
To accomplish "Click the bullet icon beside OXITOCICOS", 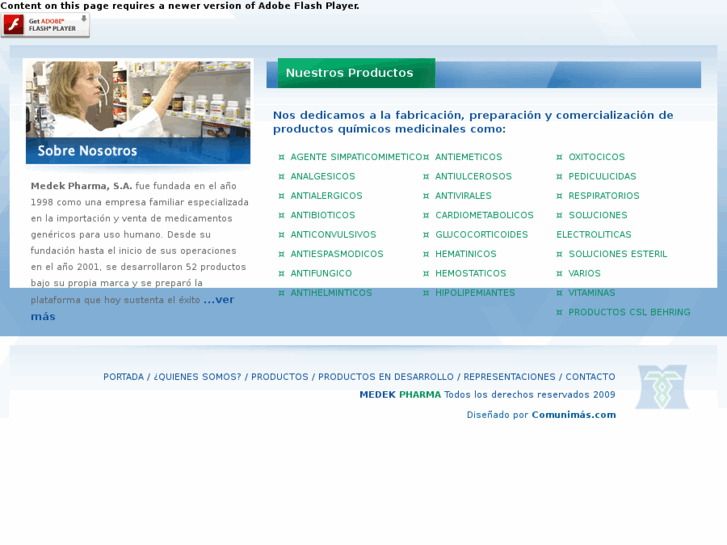I will (x=560, y=157).
